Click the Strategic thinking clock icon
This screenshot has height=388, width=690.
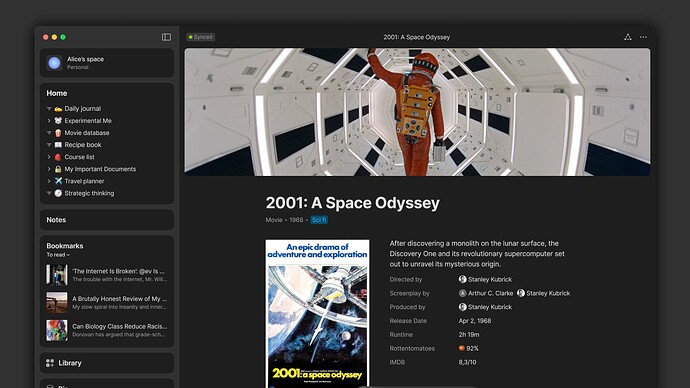click(58, 193)
